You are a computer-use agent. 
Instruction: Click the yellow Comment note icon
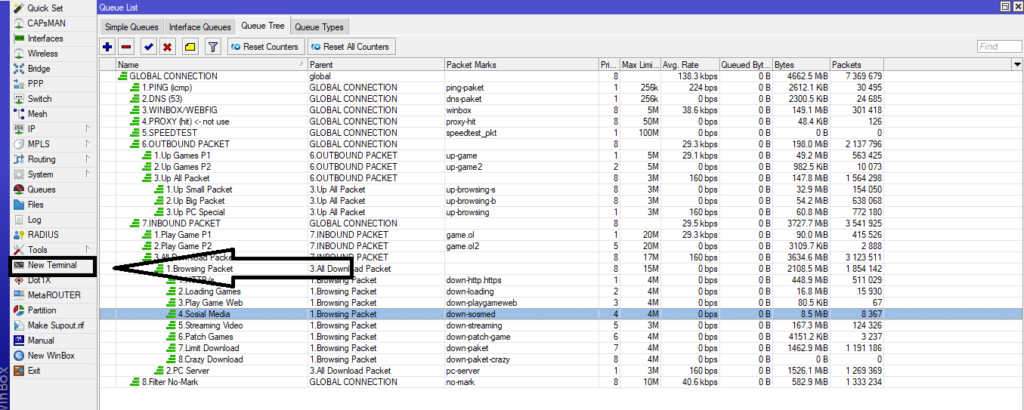(189, 46)
